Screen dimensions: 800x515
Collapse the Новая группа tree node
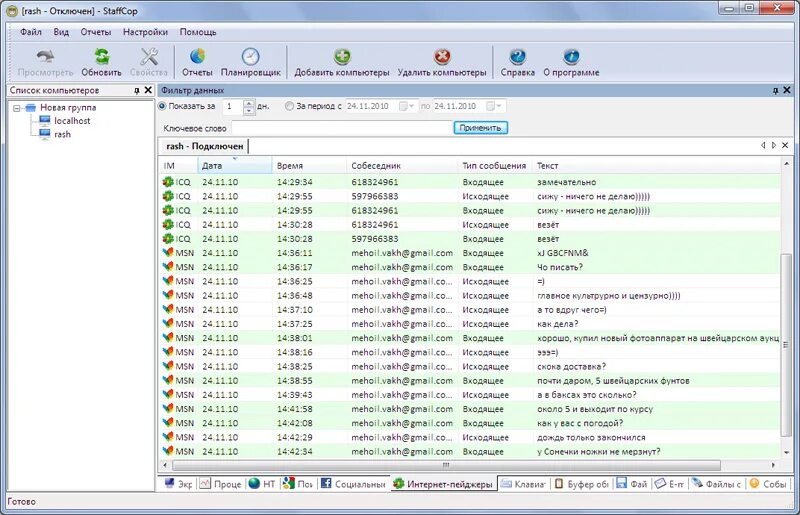click(x=17, y=108)
